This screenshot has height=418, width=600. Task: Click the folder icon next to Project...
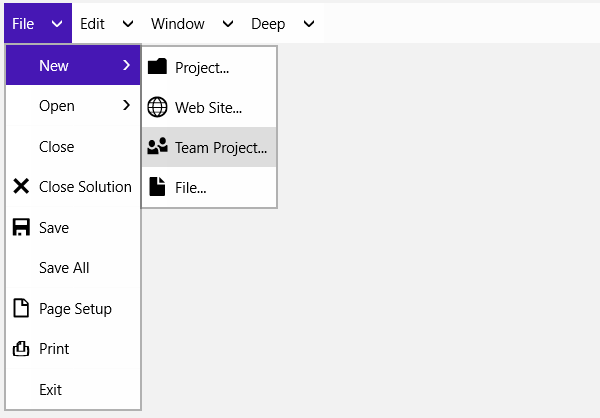pyautogui.click(x=157, y=67)
